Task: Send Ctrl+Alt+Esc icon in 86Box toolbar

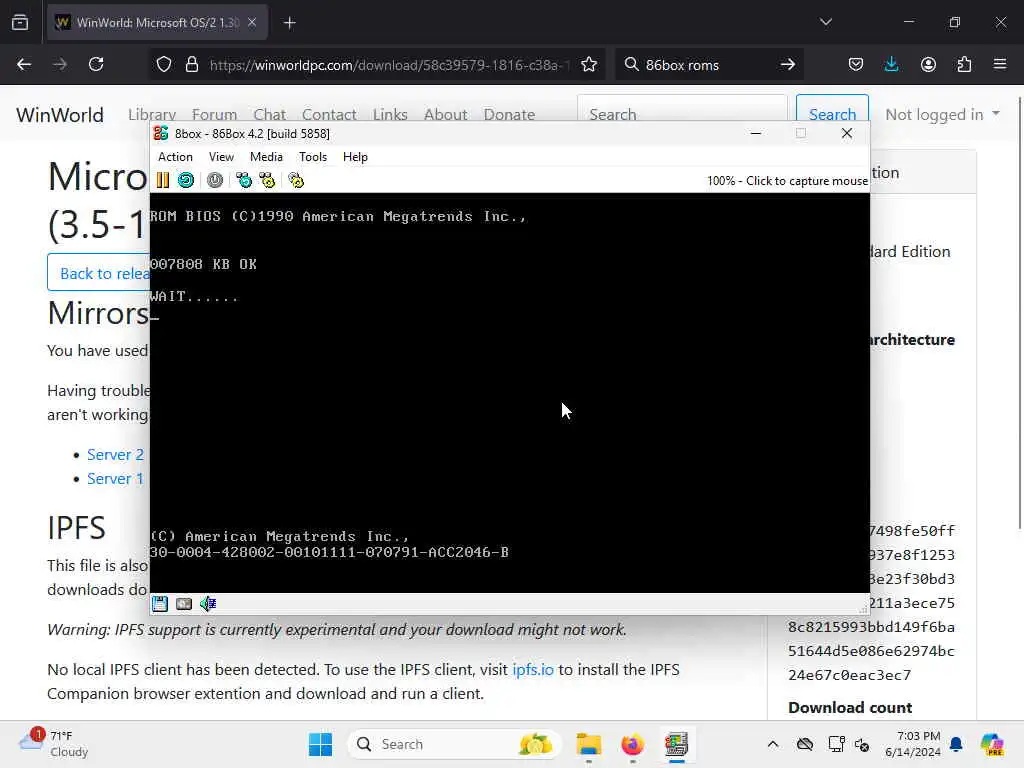Action: click(x=267, y=180)
